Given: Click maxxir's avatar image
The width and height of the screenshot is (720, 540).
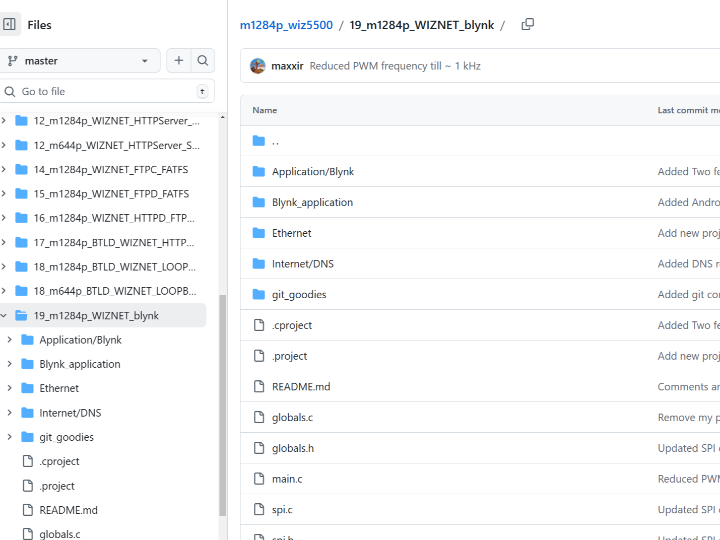Looking at the screenshot, I should coord(258,66).
